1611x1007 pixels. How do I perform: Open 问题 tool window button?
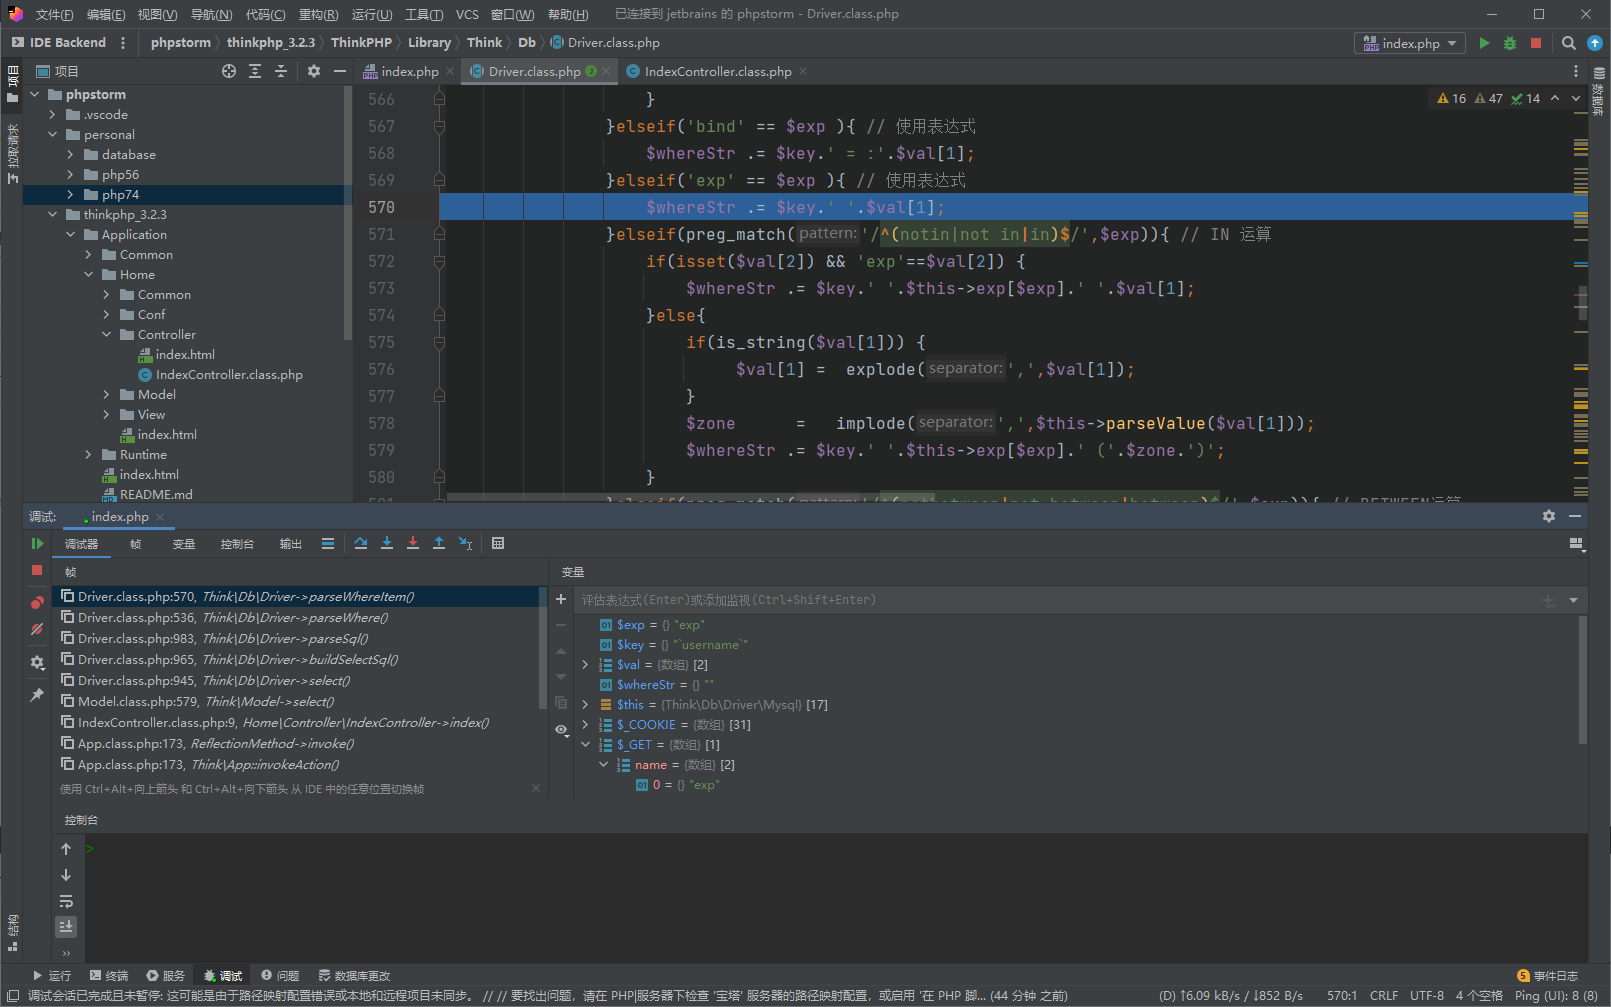(x=280, y=975)
